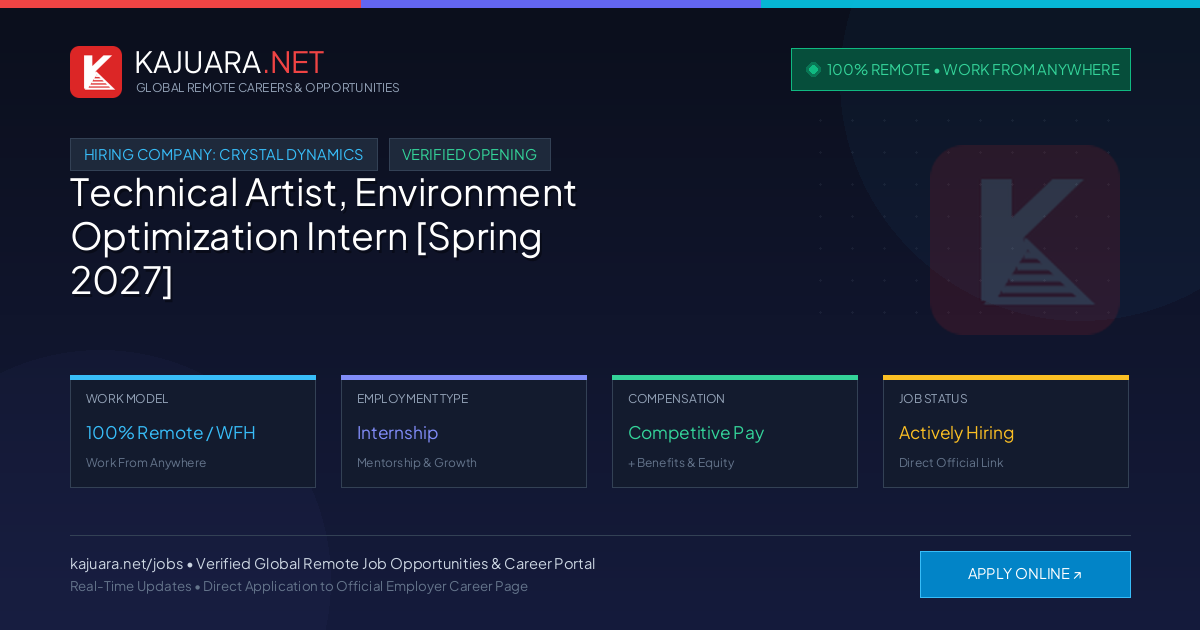Click the VERIFIED OPENING tag
Viewport: 1200px width, 630px height.
pyautogui.click(x=470, y=155)
